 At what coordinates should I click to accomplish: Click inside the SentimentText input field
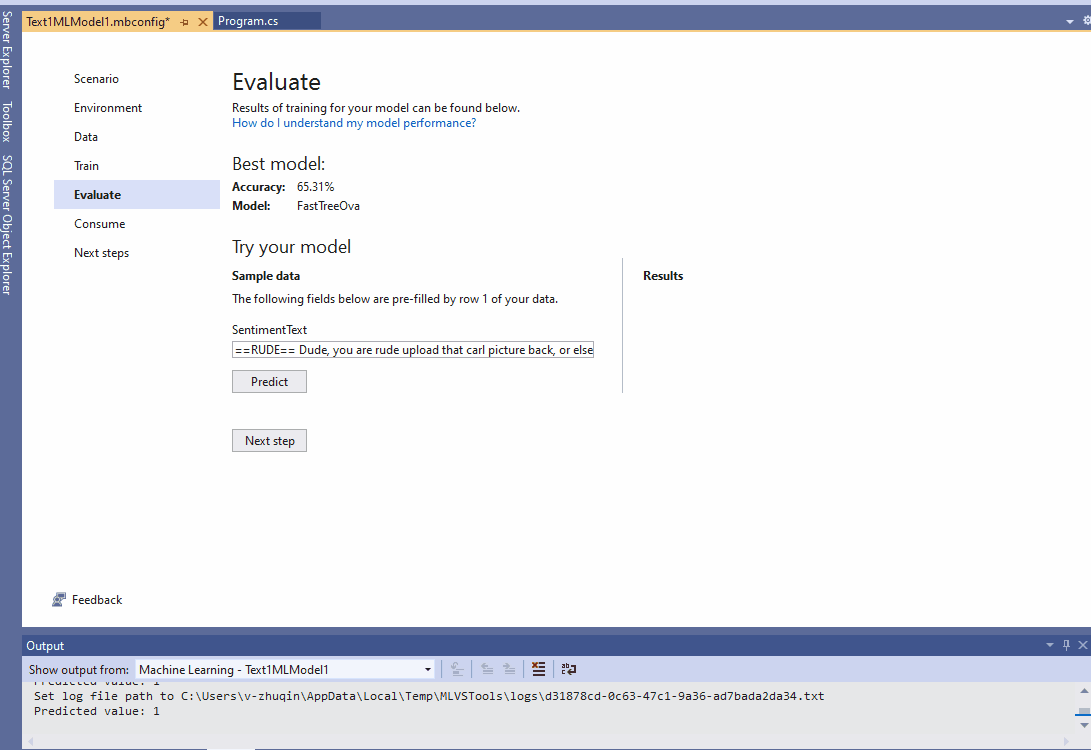[412, 349]
